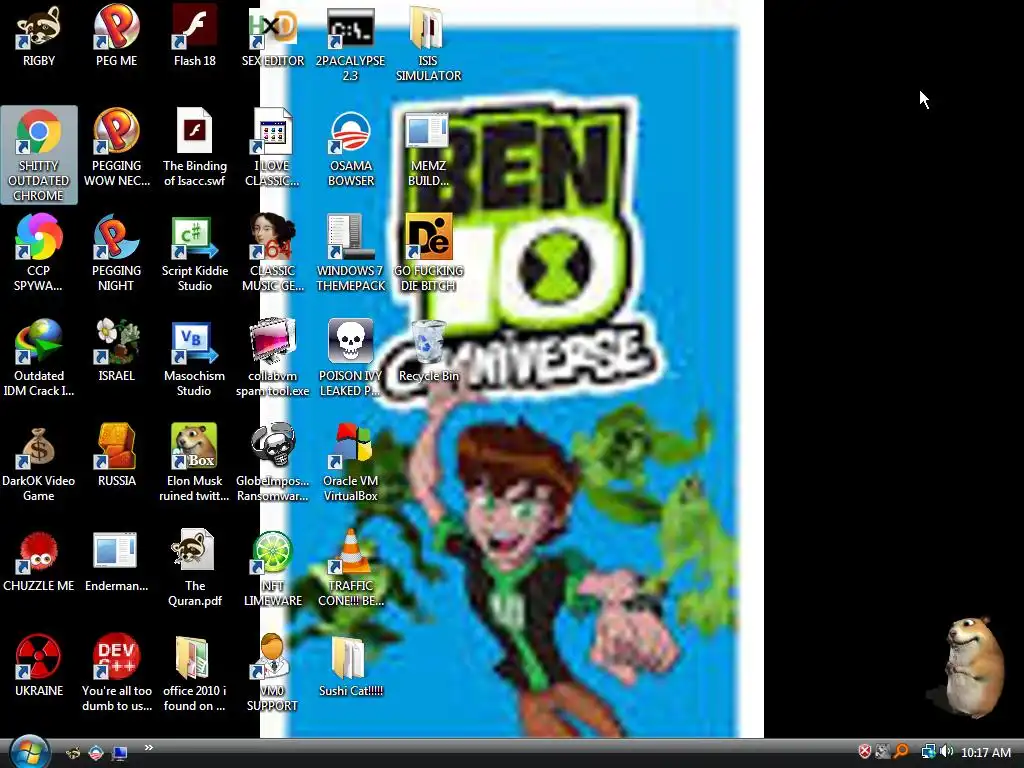Select the WINDOWS 7 THEMEPACK shortcut
Viewport: 1024px width, 768px height.
click(351, 253)
